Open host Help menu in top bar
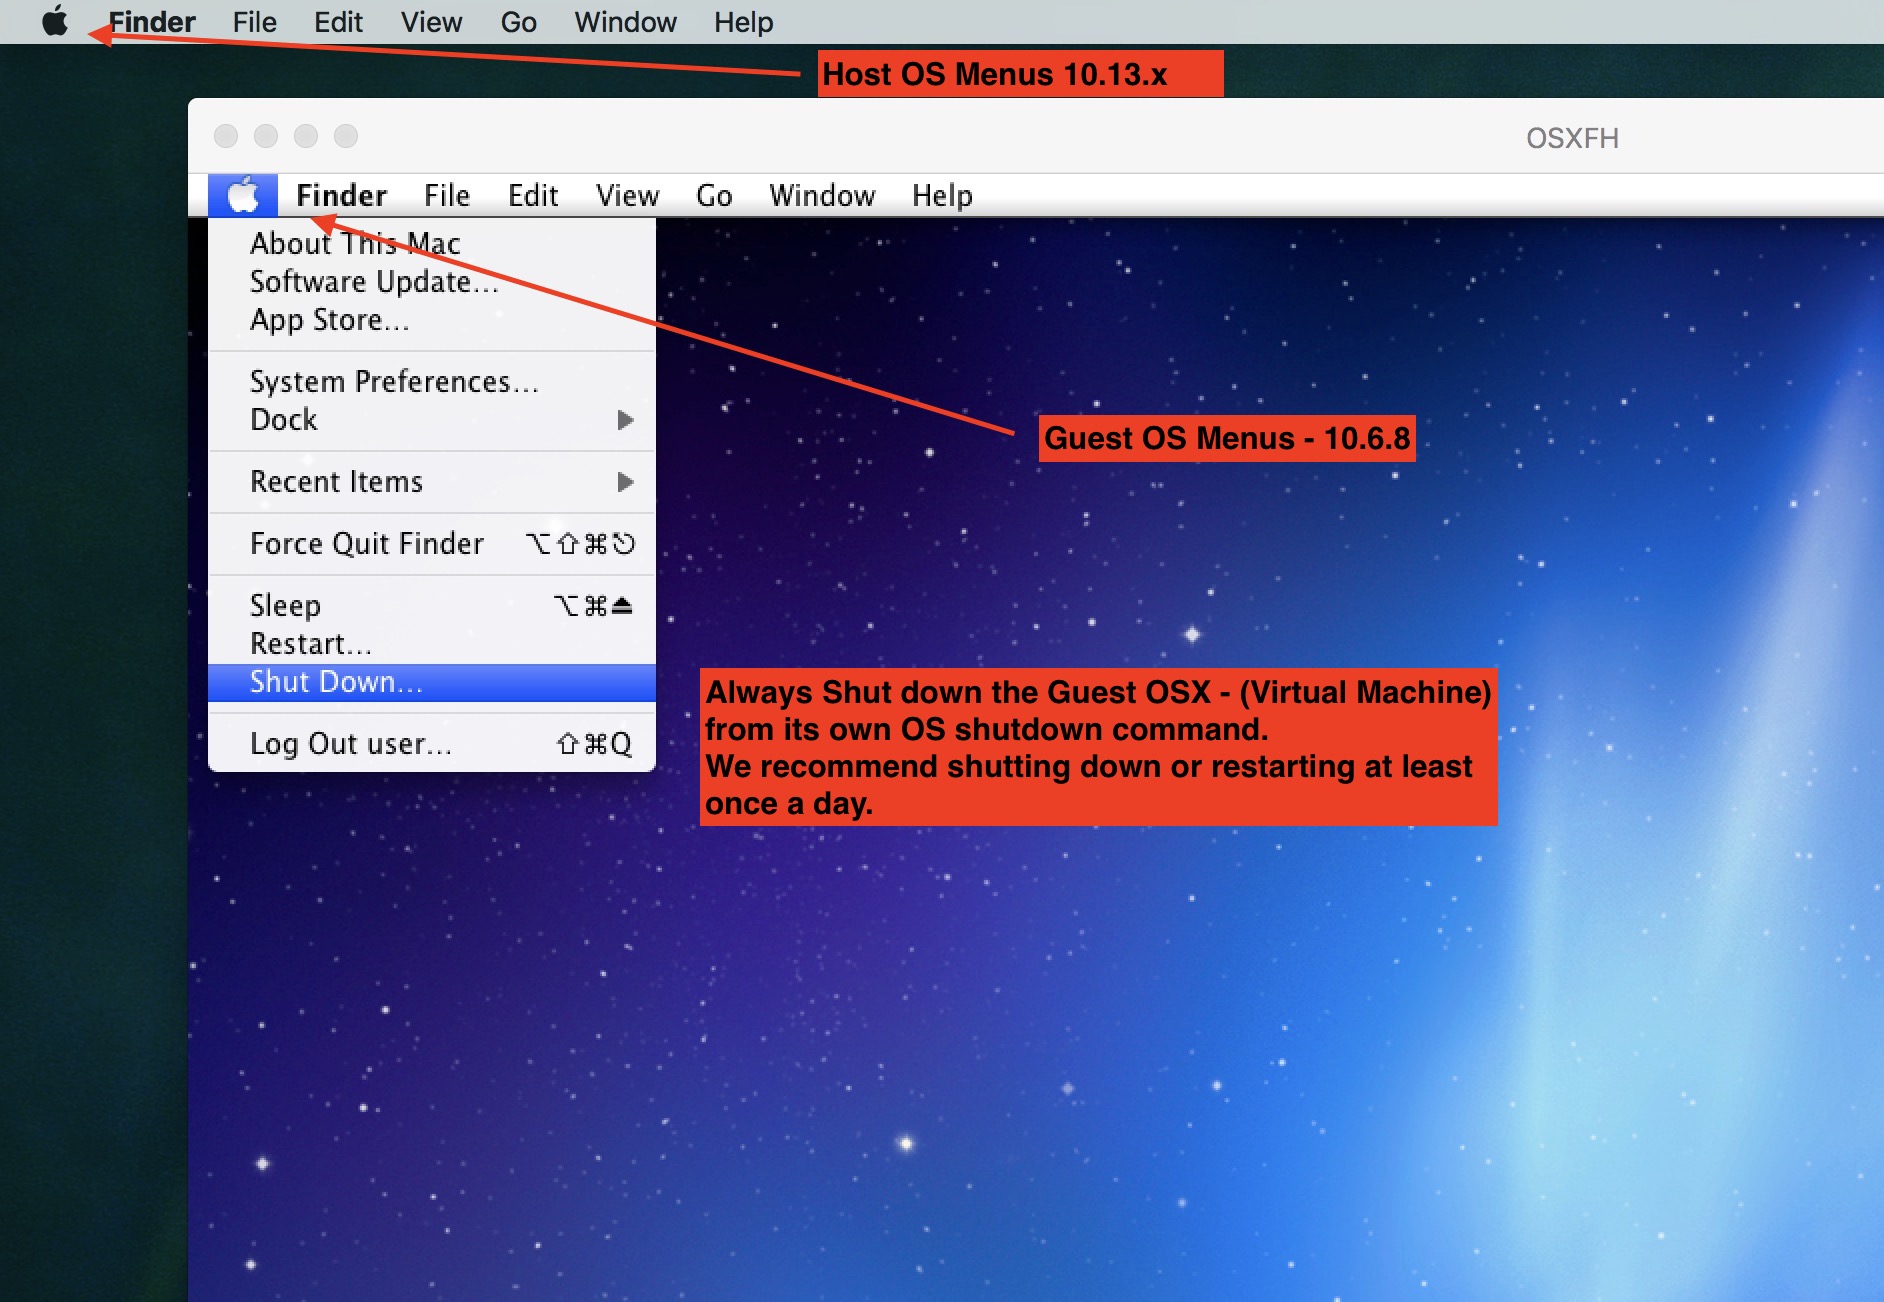The height and width of the screenshot is (1302, 1884). 743,22
